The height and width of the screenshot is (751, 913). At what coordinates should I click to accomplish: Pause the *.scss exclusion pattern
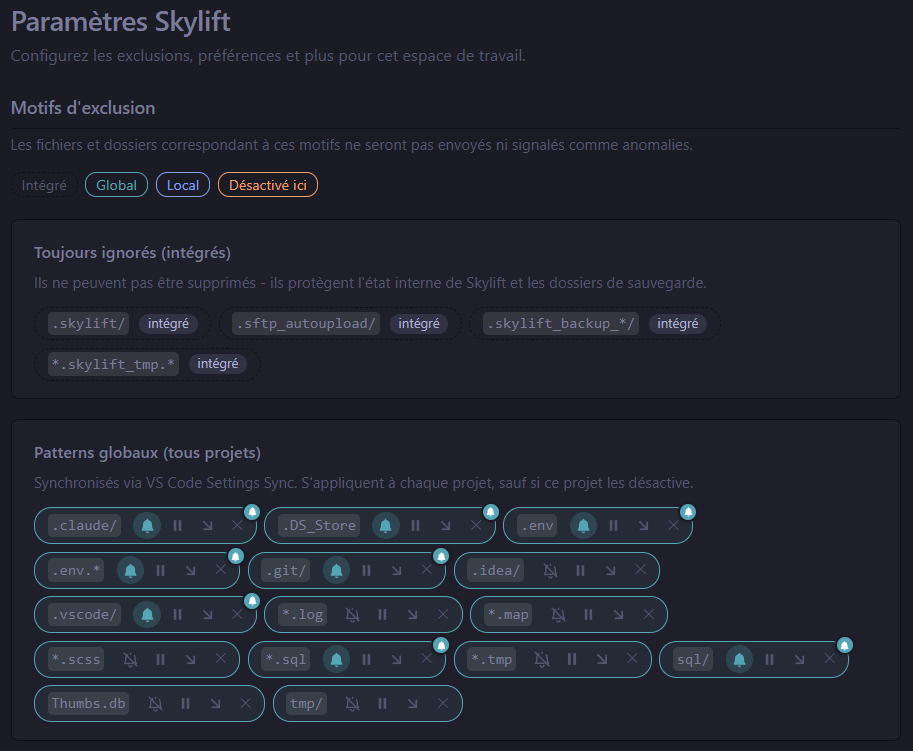coord(161,660)
